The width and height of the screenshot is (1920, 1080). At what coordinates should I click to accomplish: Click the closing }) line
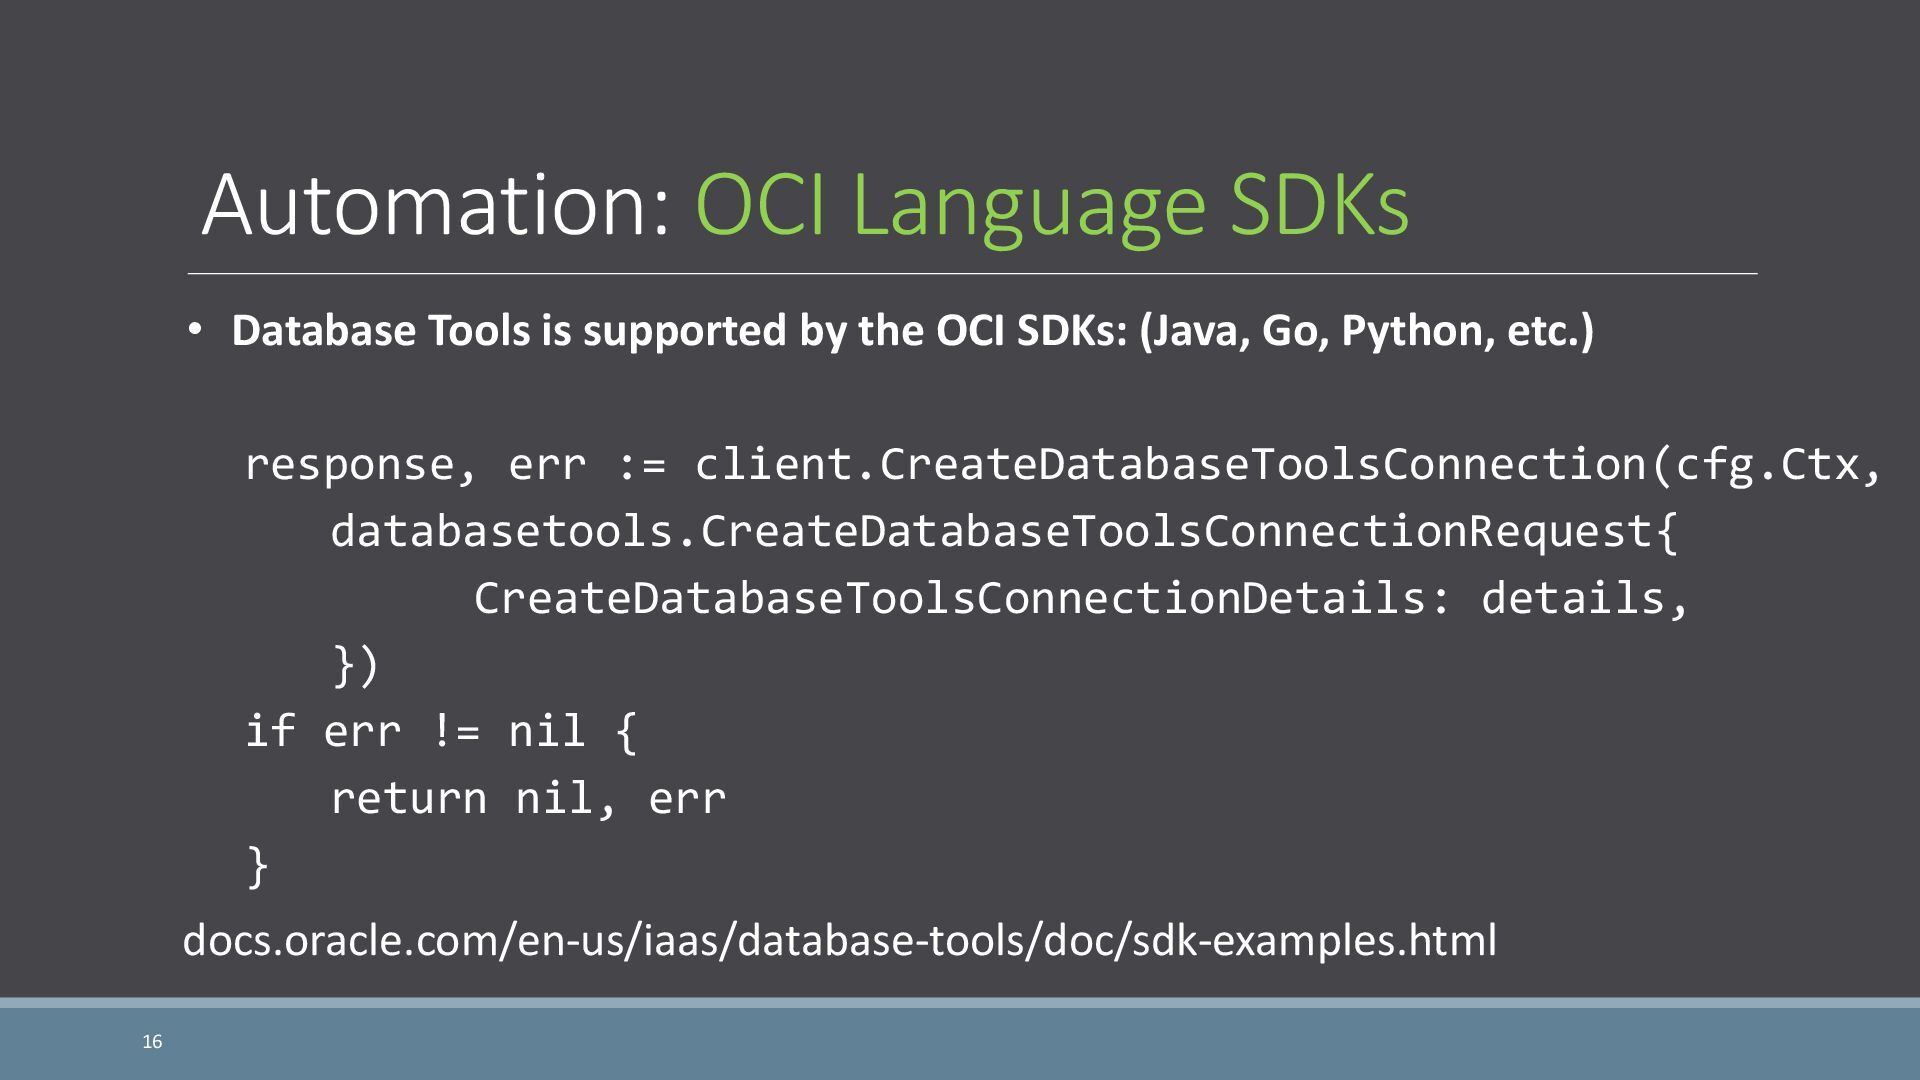[x=356, y=665]
